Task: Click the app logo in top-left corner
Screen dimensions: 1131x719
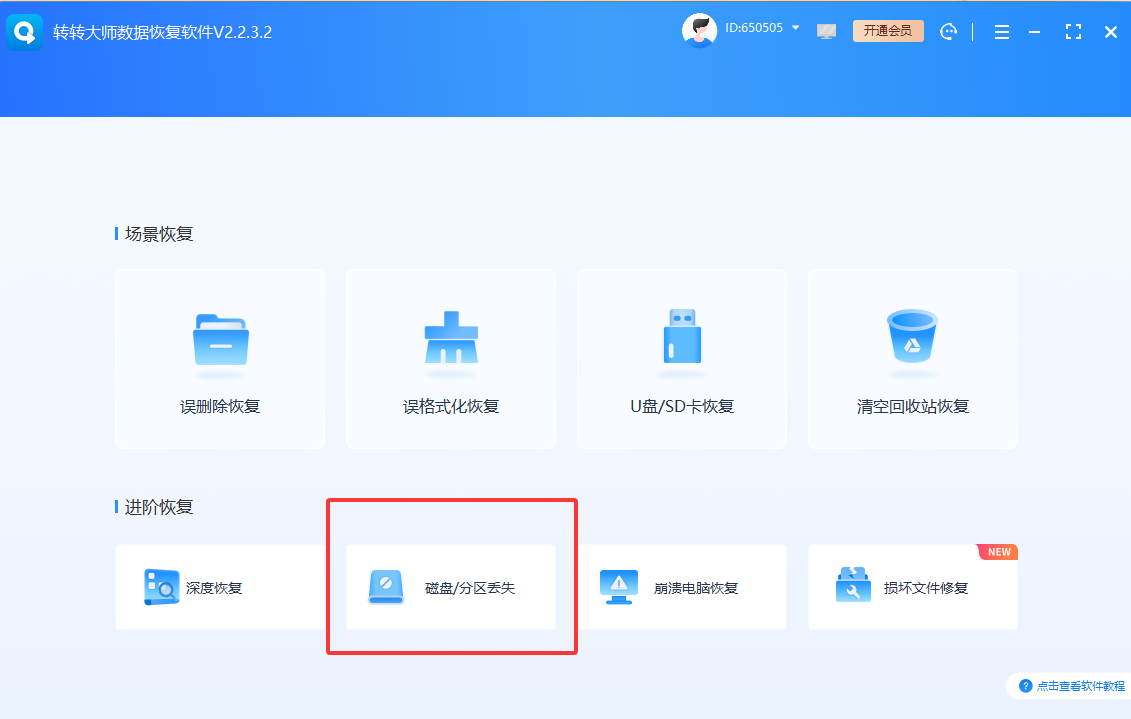Action: point(22,31)
